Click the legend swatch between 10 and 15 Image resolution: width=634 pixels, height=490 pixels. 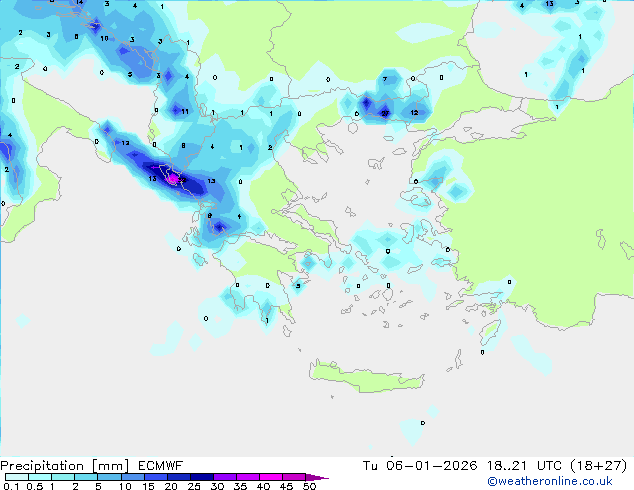click(x=132, y=477)
